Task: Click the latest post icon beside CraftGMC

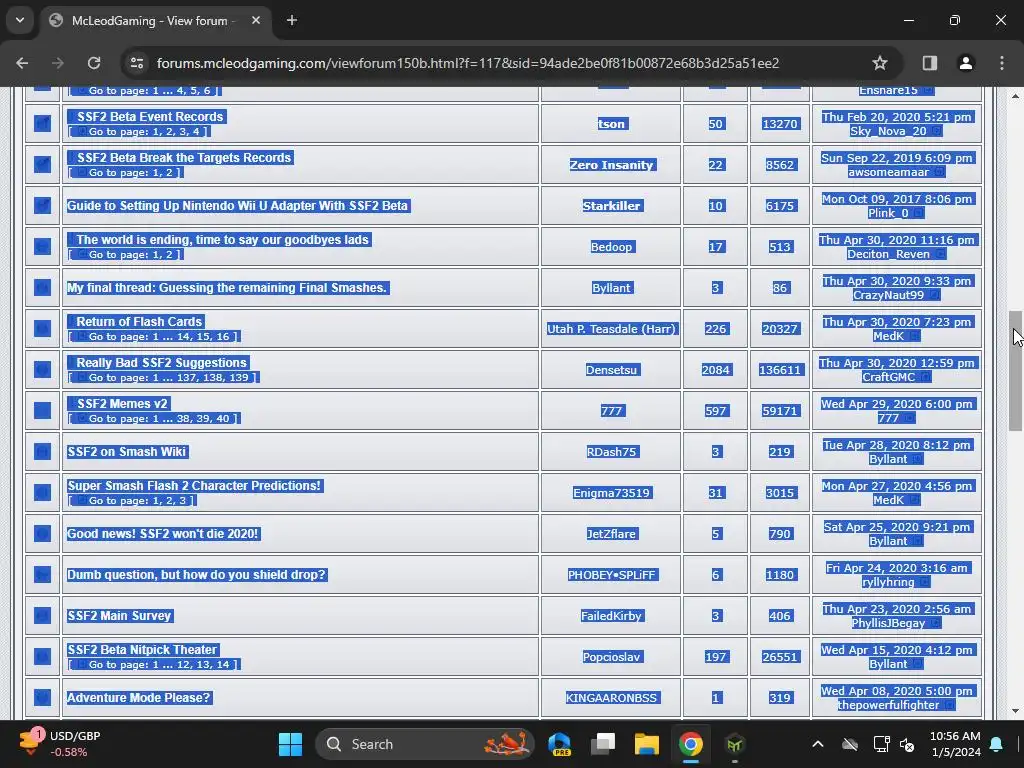Action: click(925, 377)
